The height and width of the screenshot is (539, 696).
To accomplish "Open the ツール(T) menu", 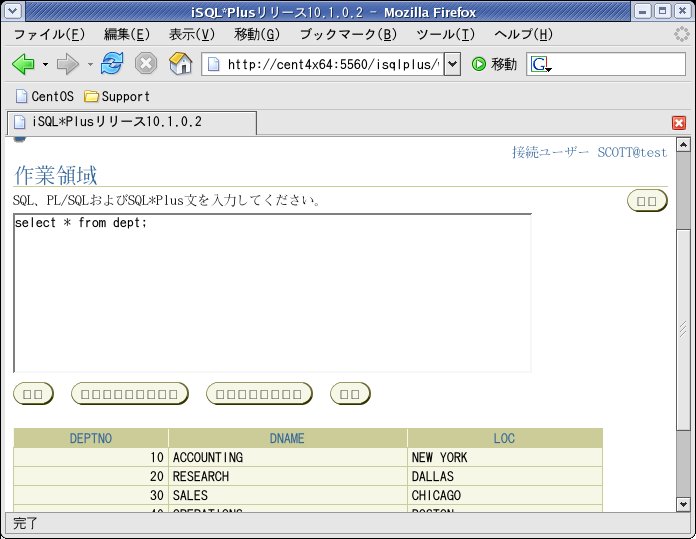I will coord(445,34).
